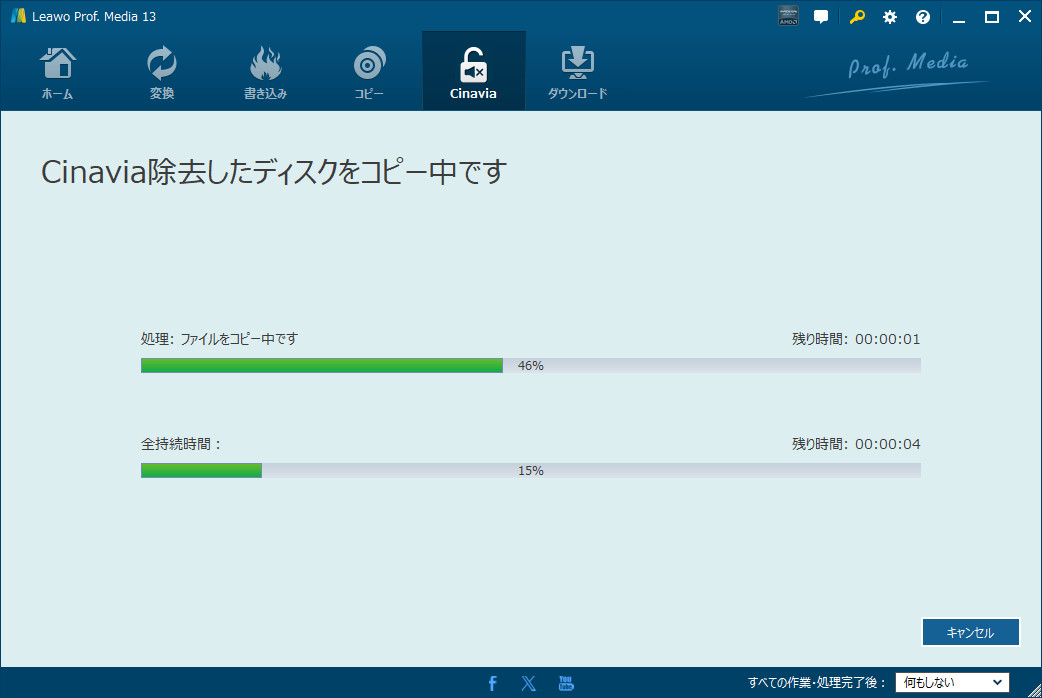This screenshot has height=698, width=1042.
Task: Click the Cinavia除去したディスクをコピー中です heading
Action: coord(274,172)
